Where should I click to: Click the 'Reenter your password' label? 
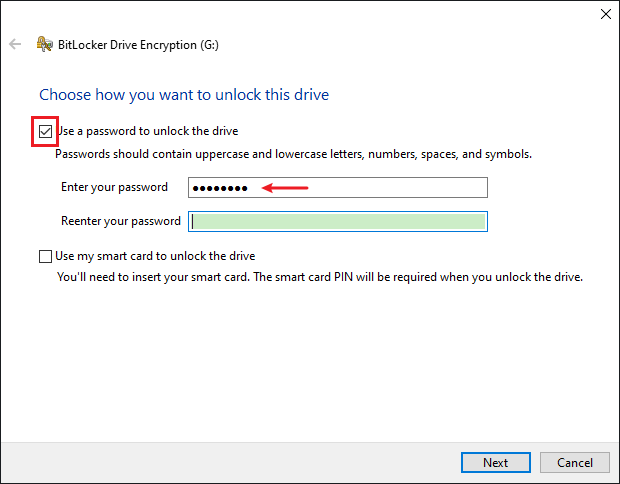pos(121,221)
